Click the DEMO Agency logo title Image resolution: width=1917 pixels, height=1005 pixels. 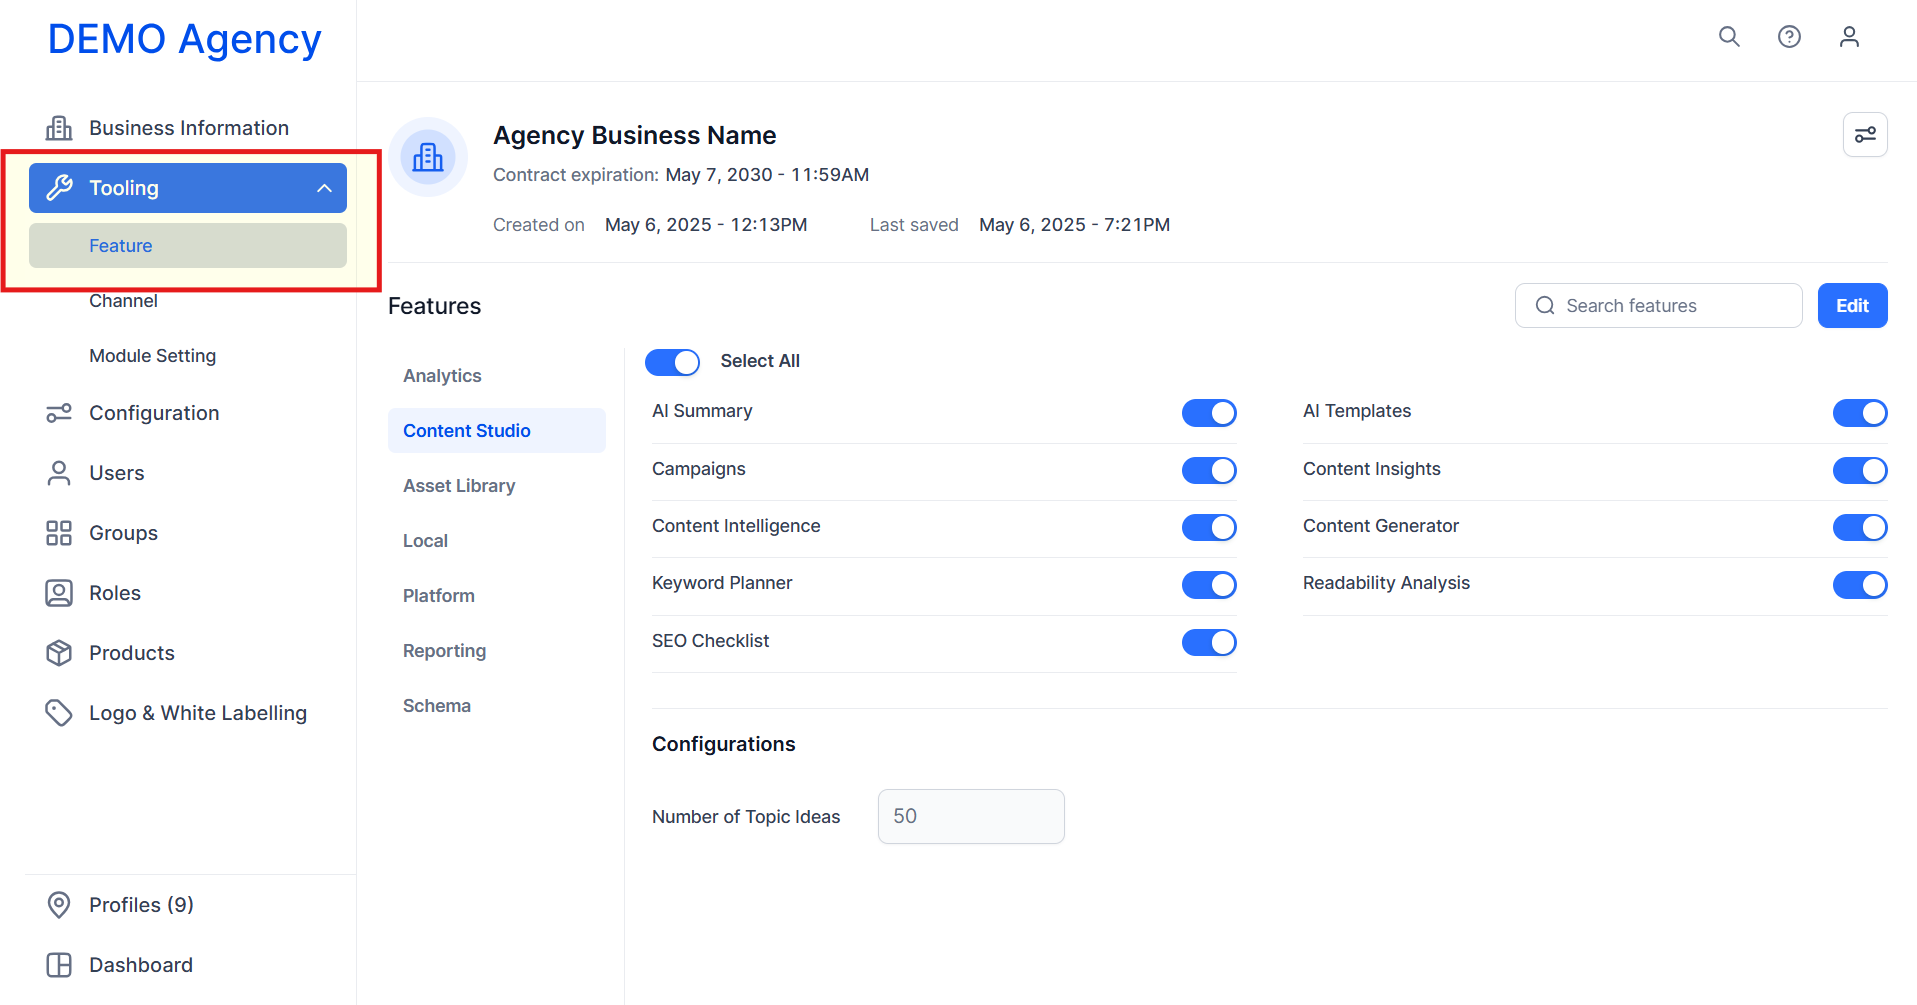pos(185,40)
